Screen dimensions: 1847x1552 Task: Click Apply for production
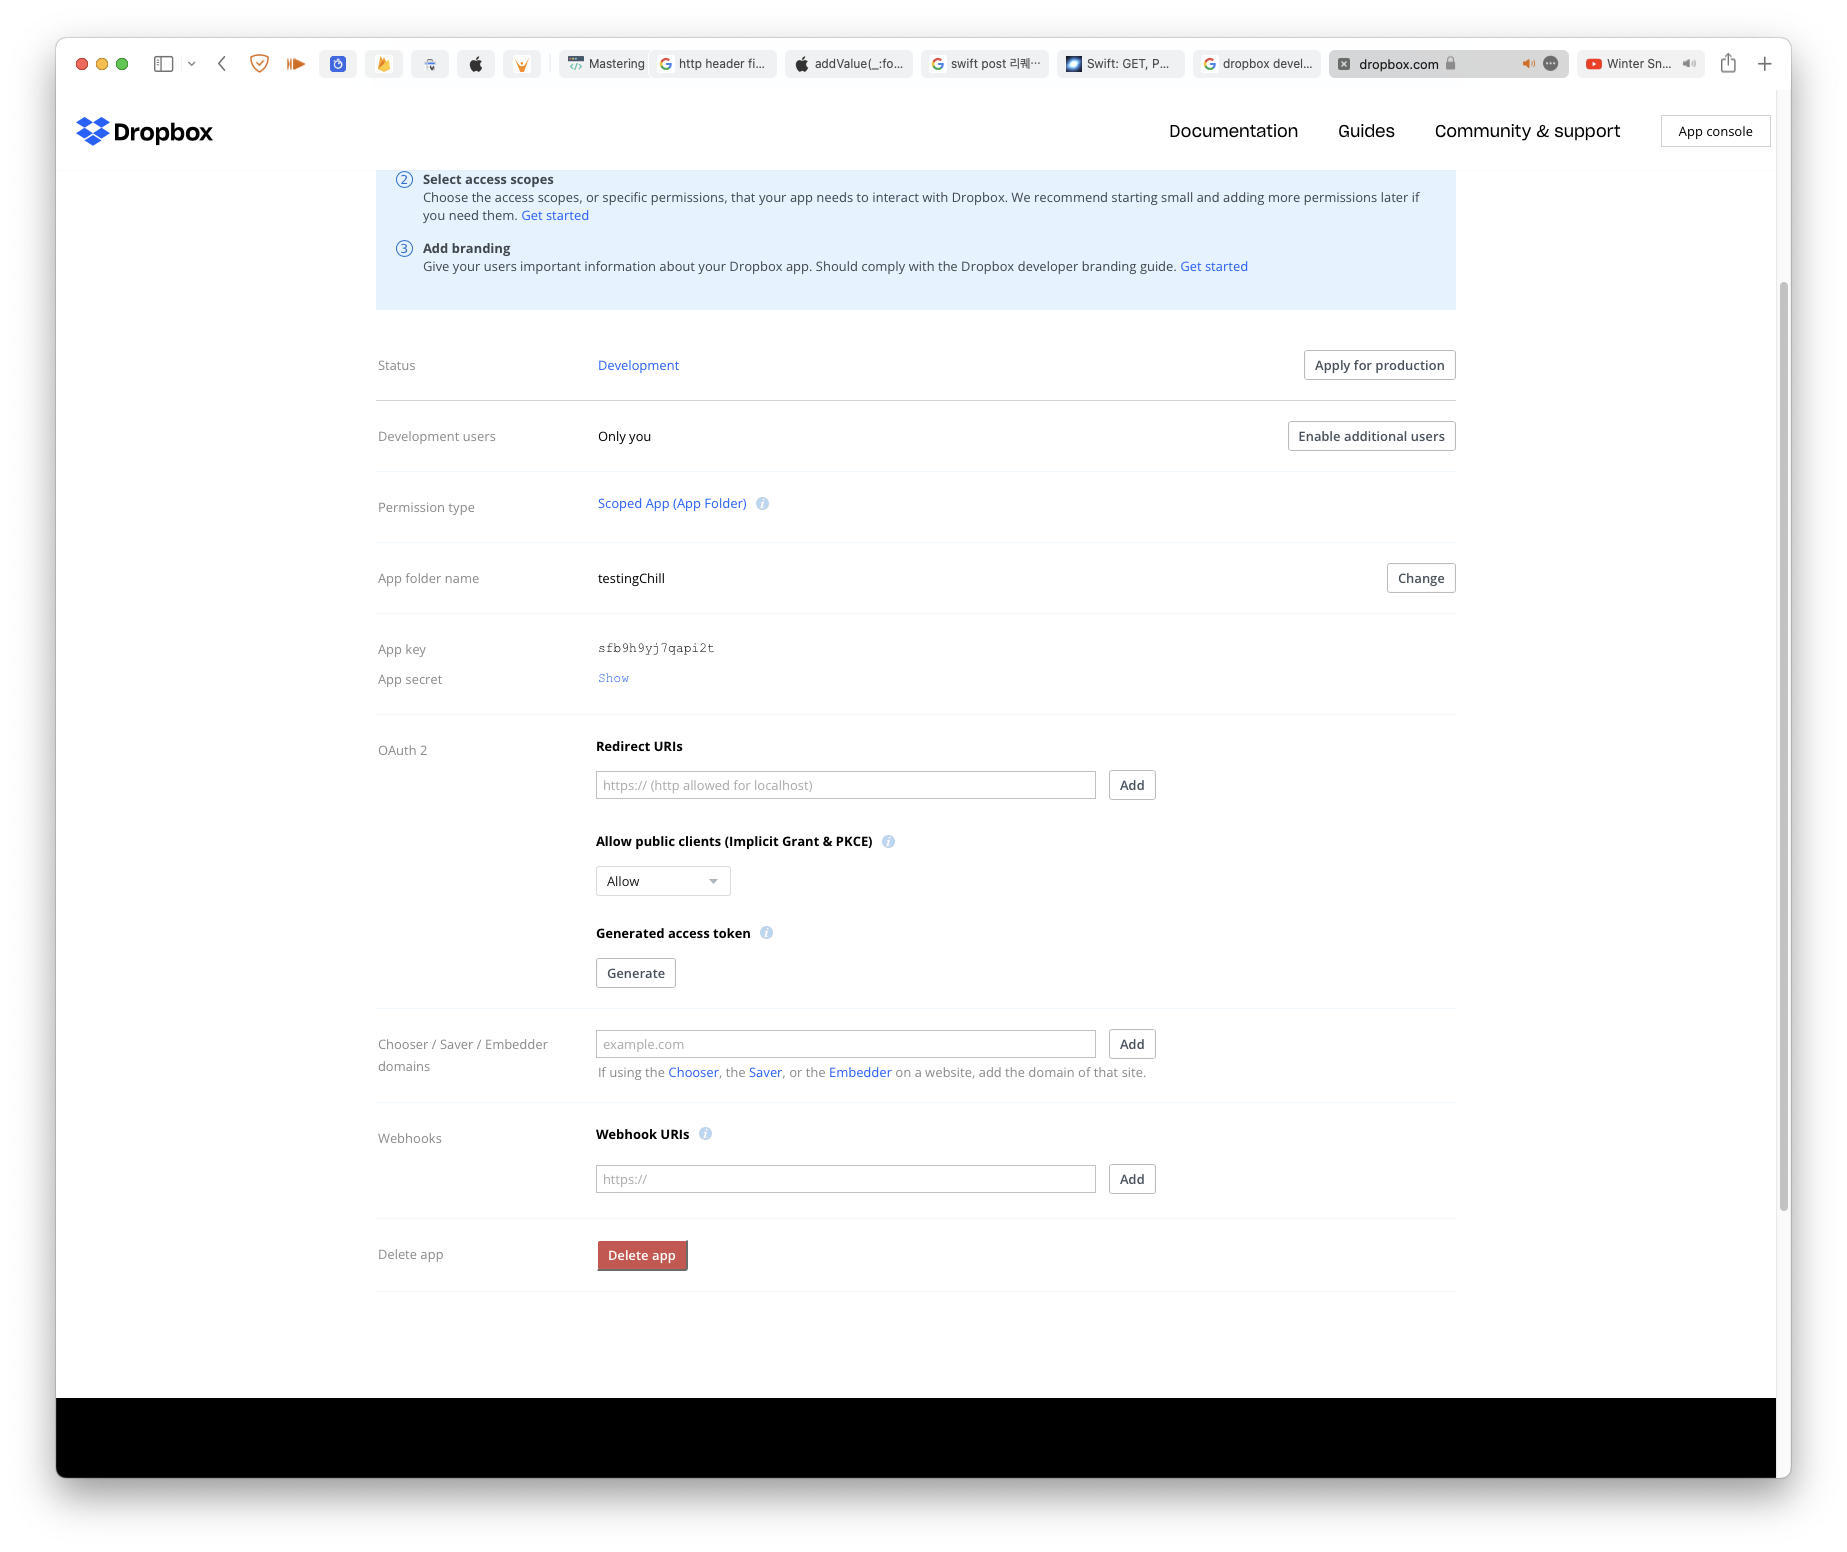click(x=1379, y=365)
